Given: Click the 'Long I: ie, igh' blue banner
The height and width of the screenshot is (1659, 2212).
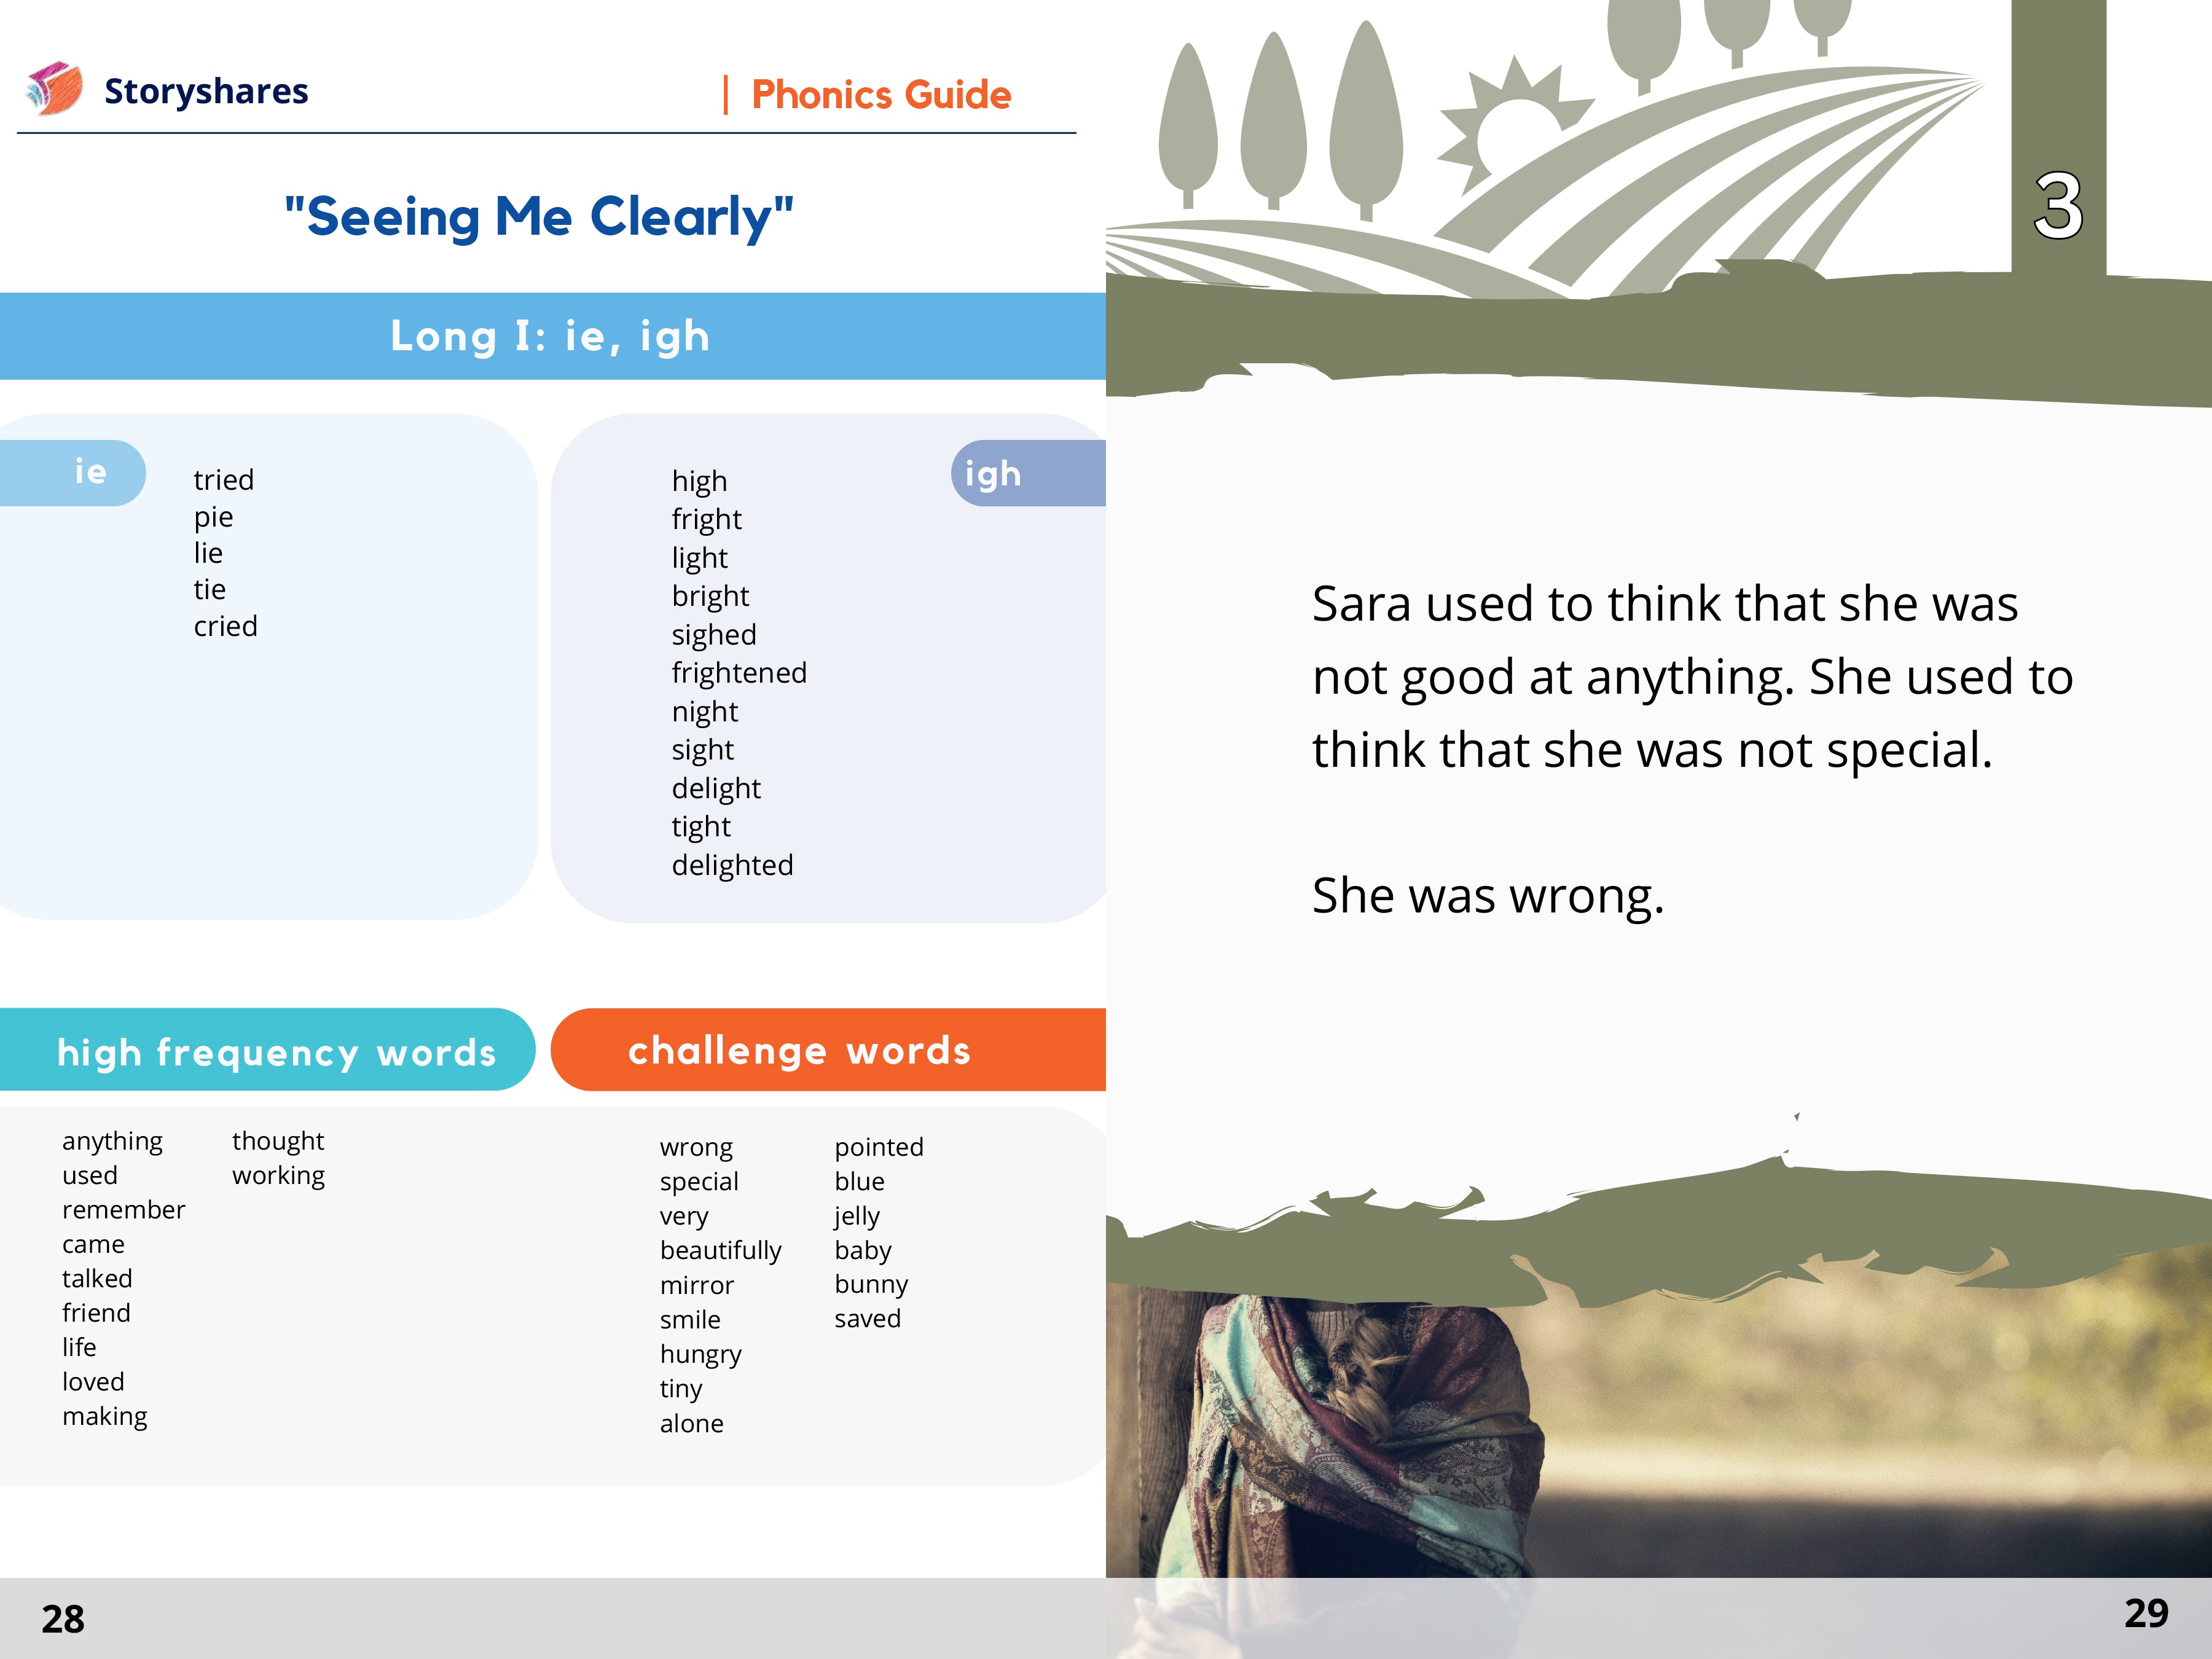Looking at the screenshot, I should coord(553,336).
